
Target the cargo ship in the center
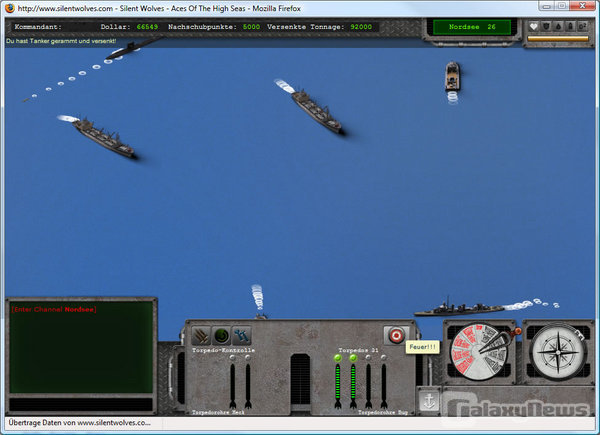tap(316, 112)
